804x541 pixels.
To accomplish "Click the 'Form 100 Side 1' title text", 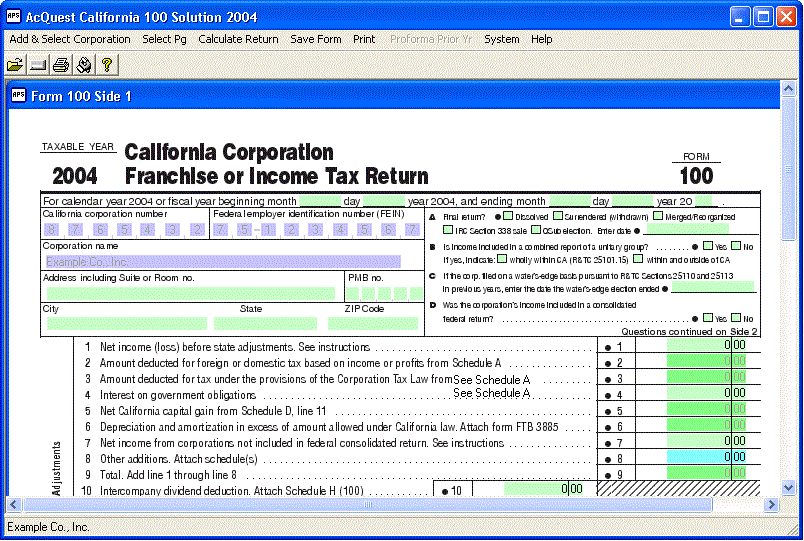I will click(x=82, y=96).
